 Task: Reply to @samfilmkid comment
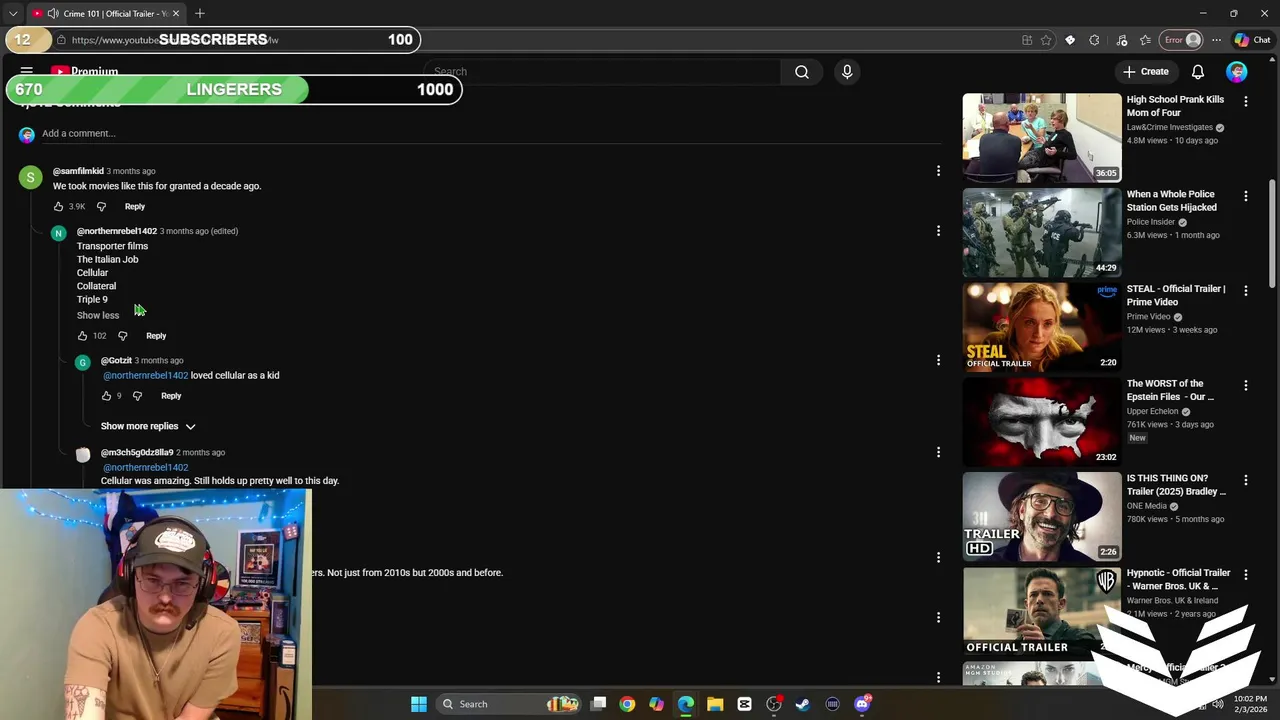[135, 207]
